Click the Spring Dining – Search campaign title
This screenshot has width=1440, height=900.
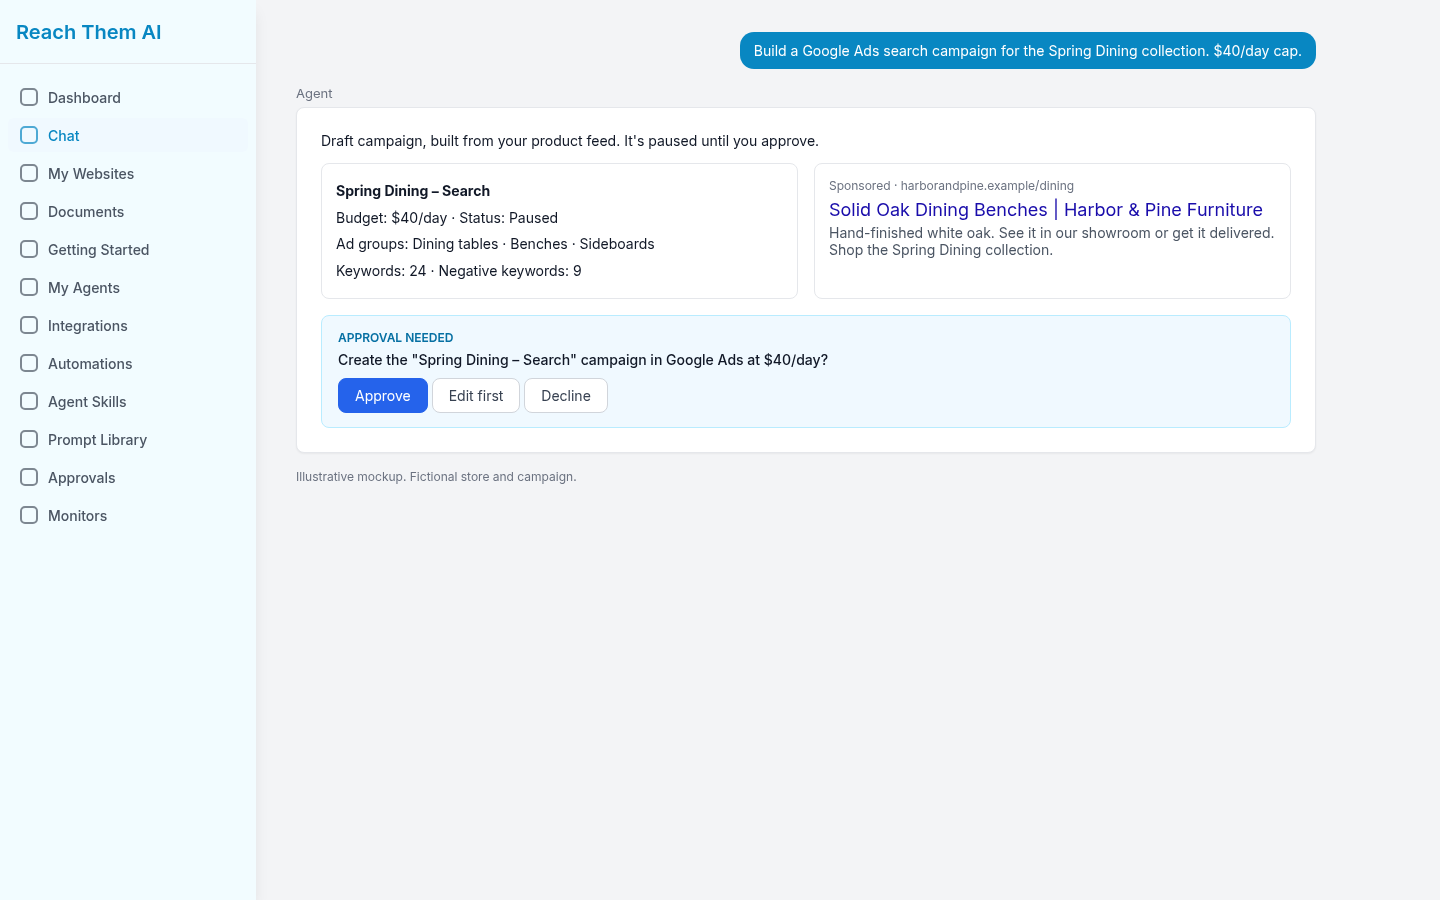click(x=413, y=191)
